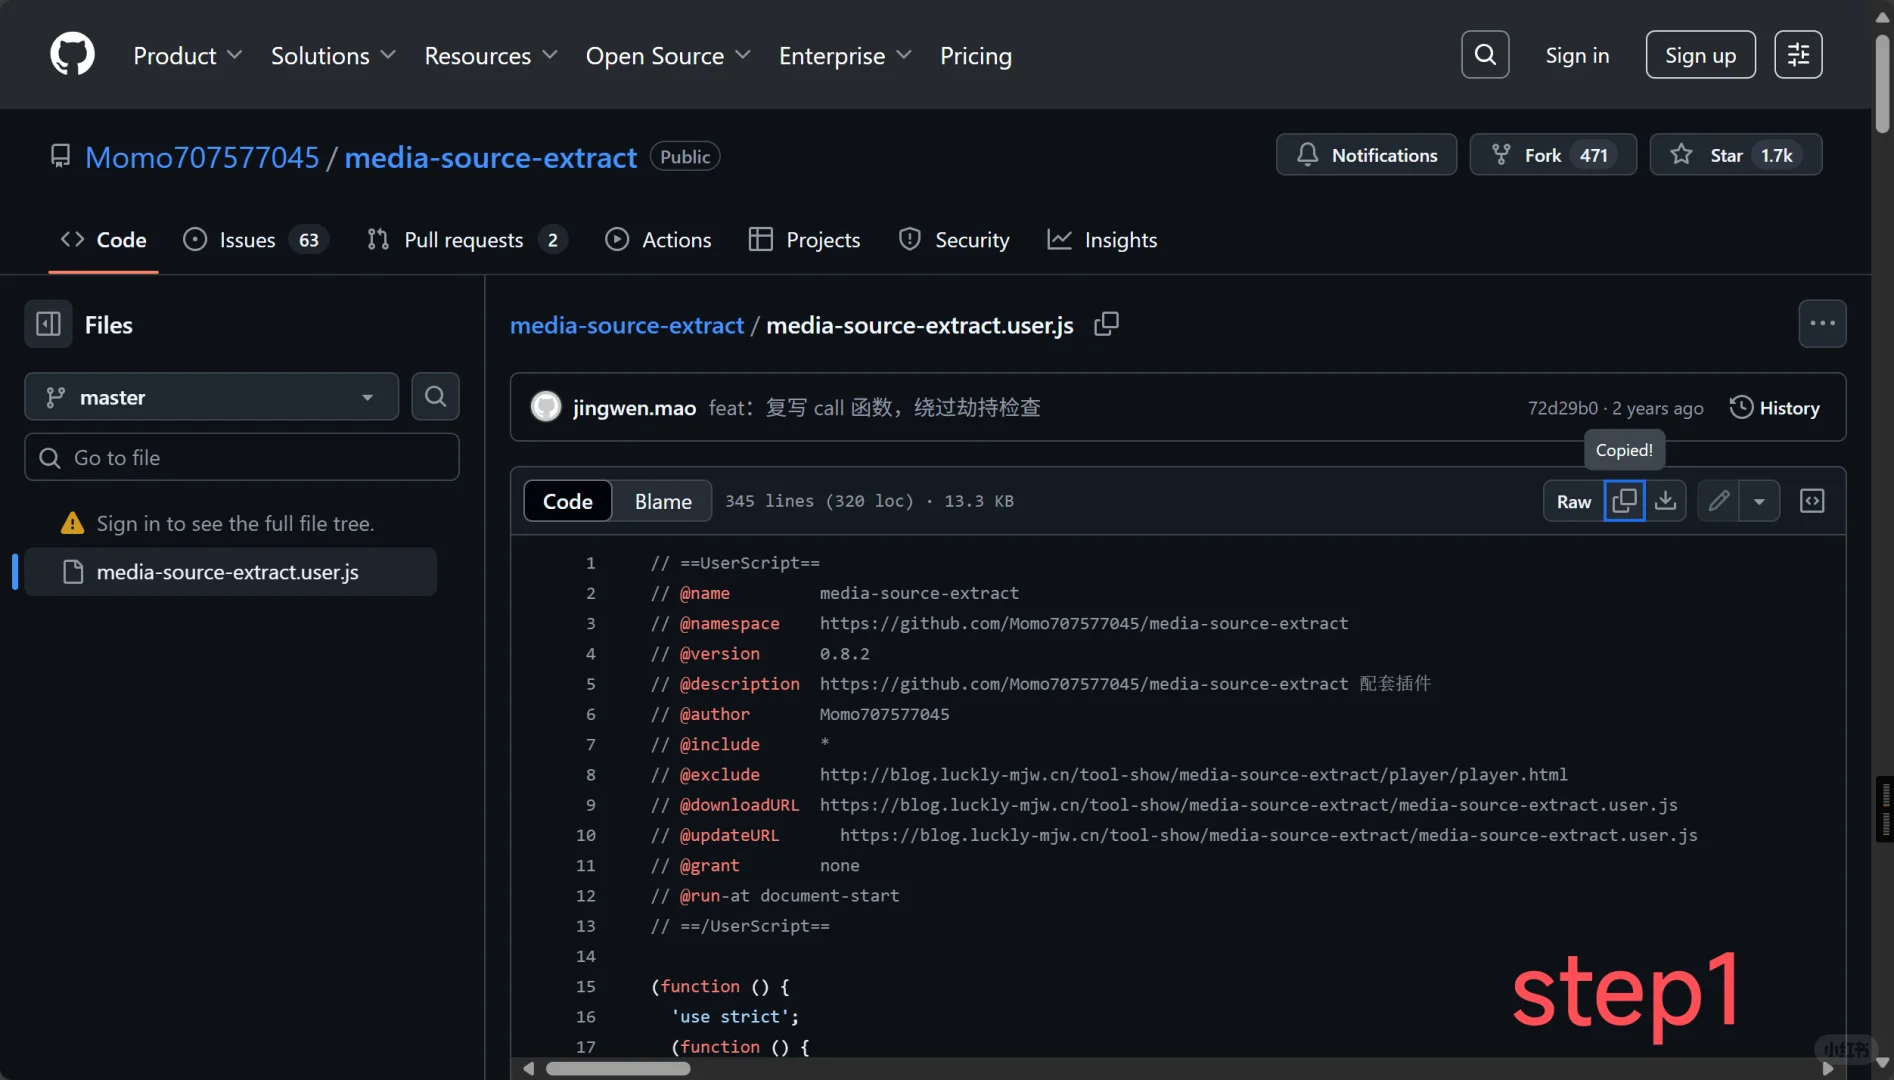The width and height of the screenshot is (1894, 1080).
Task: Click the GitHub logo home icon
Action: coord(72,54)
